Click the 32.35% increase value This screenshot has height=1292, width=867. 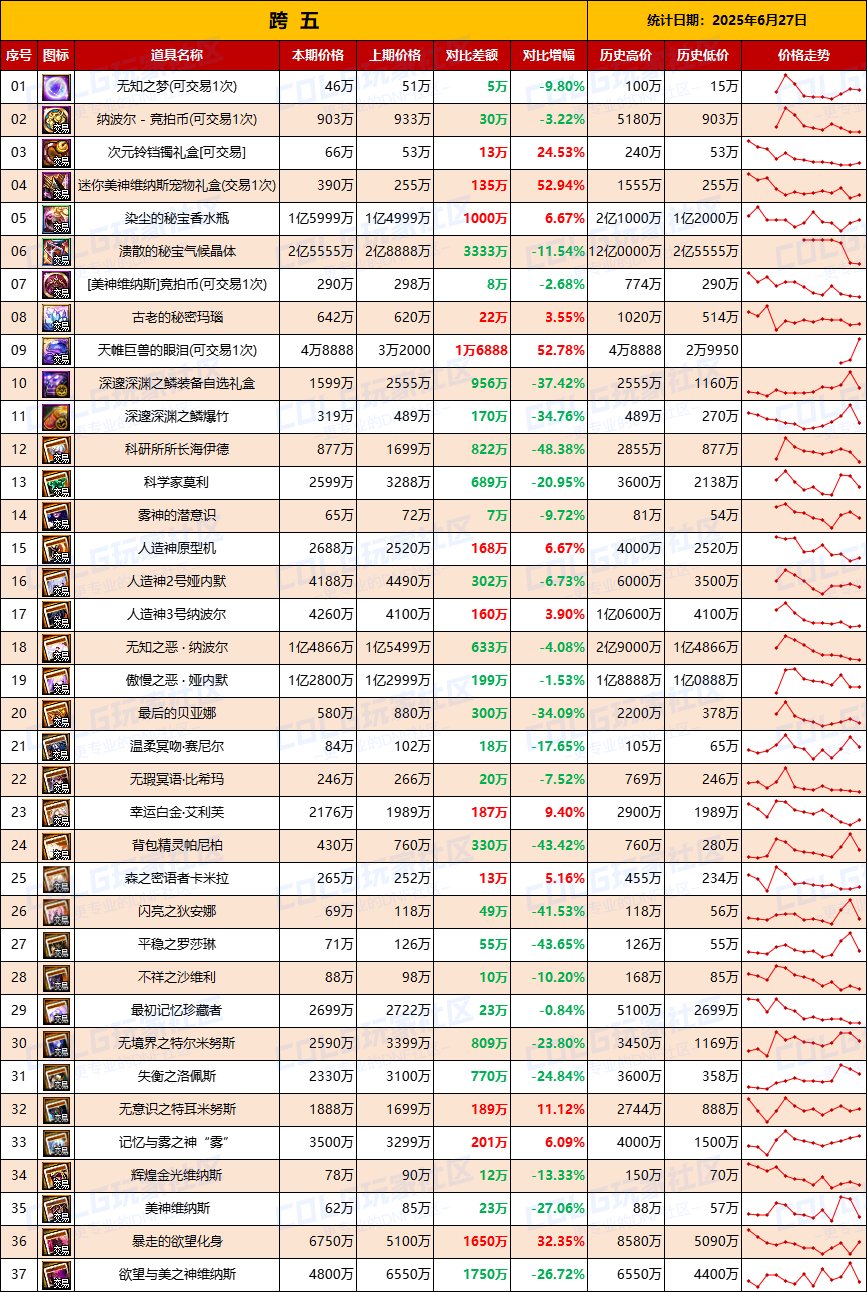(x=561, y=1242)
